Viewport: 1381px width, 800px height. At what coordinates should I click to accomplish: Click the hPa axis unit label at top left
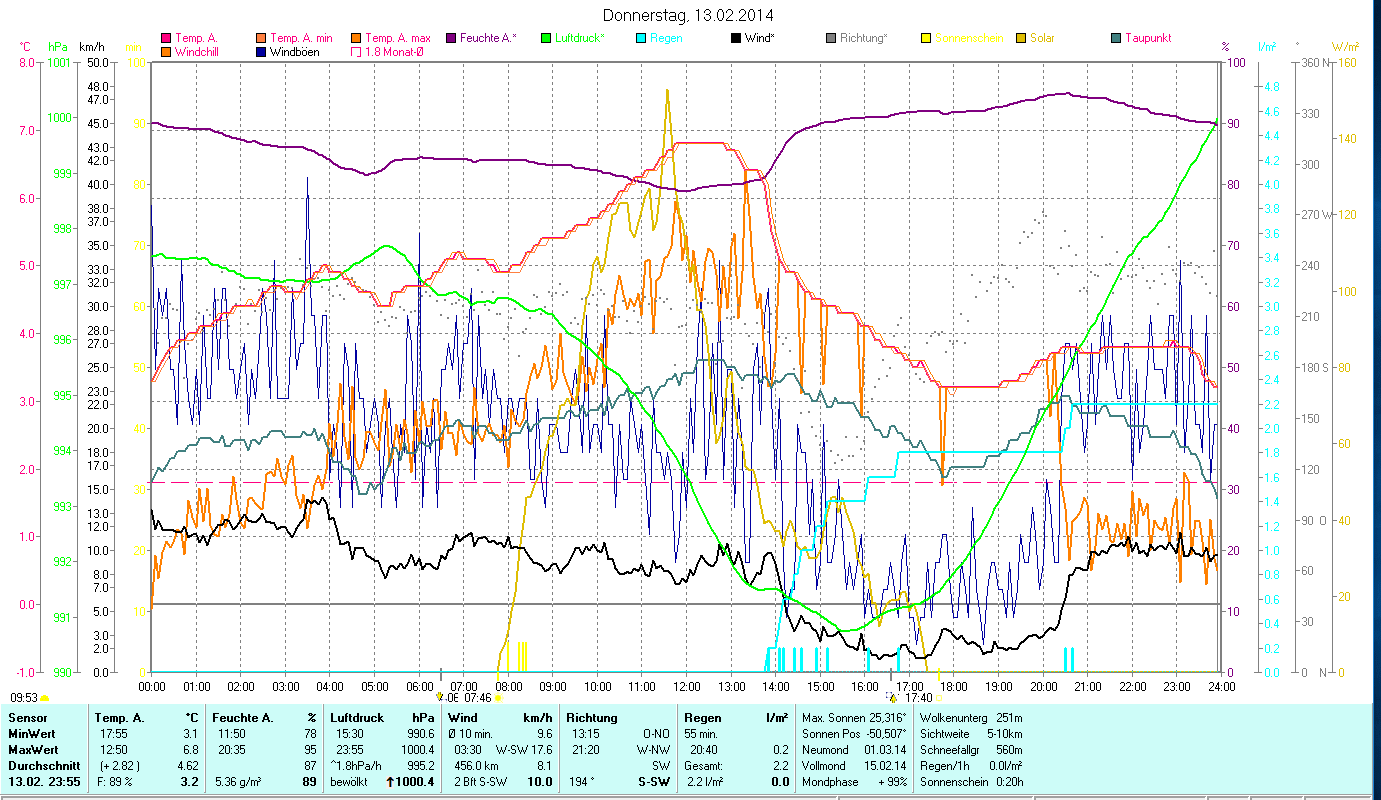[58, 47]
